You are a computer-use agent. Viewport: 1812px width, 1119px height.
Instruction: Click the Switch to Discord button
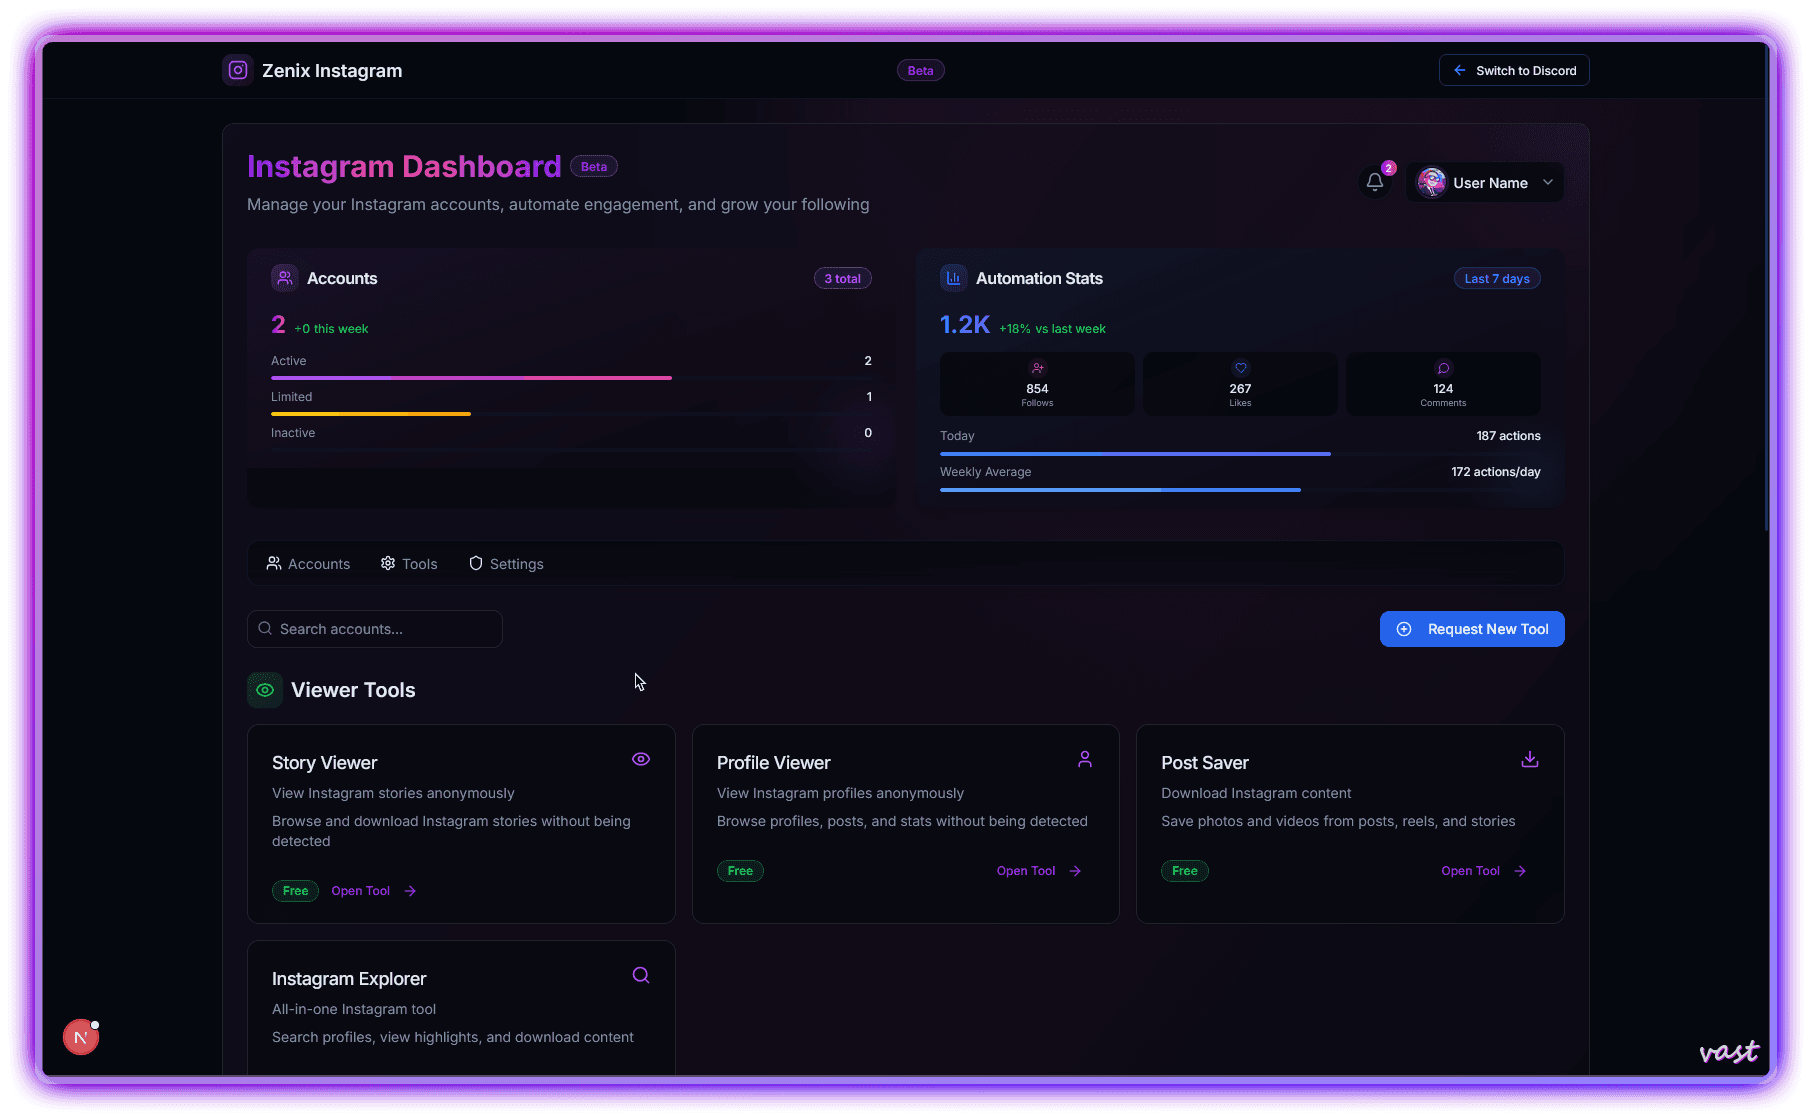point(1514,70)
